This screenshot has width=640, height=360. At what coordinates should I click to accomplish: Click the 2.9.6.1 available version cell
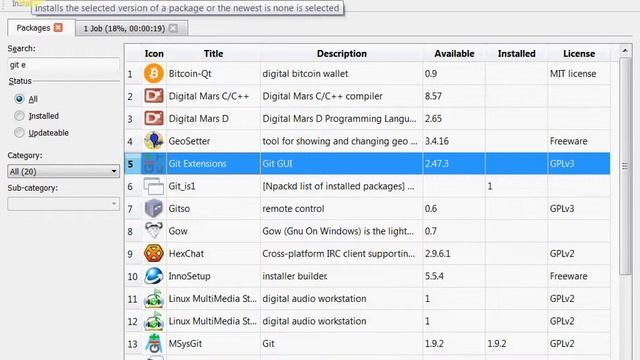pyautogui.click(x=454, y=253)
